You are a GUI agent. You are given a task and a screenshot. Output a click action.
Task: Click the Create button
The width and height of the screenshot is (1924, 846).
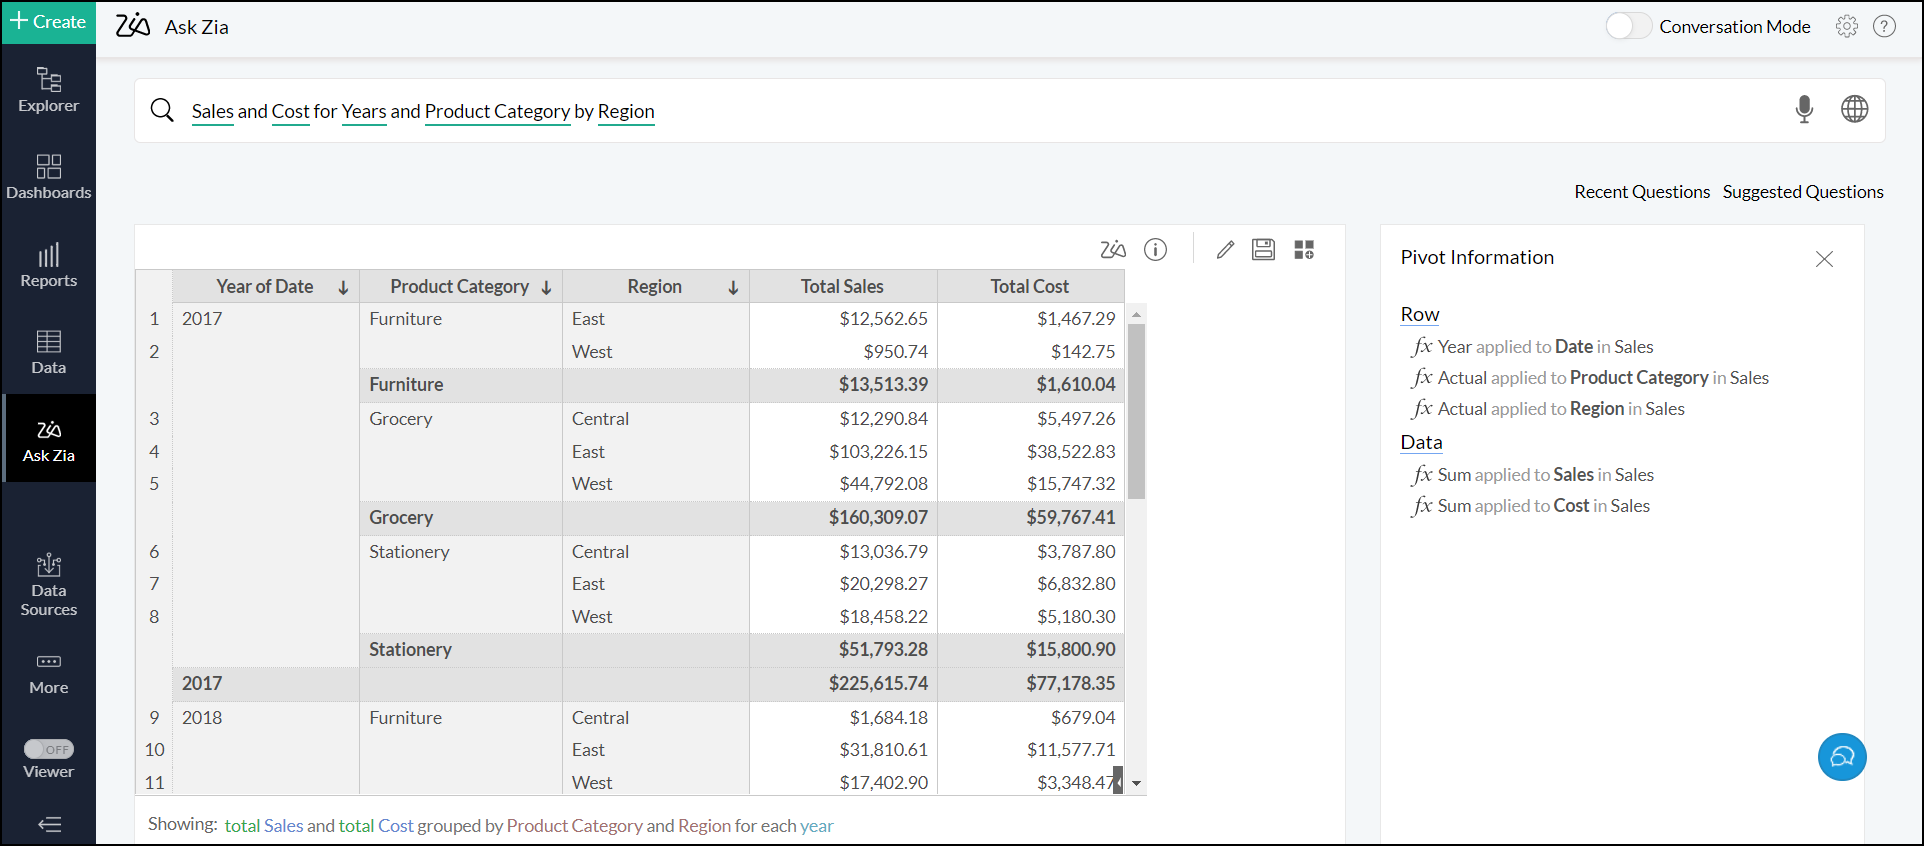48,22
